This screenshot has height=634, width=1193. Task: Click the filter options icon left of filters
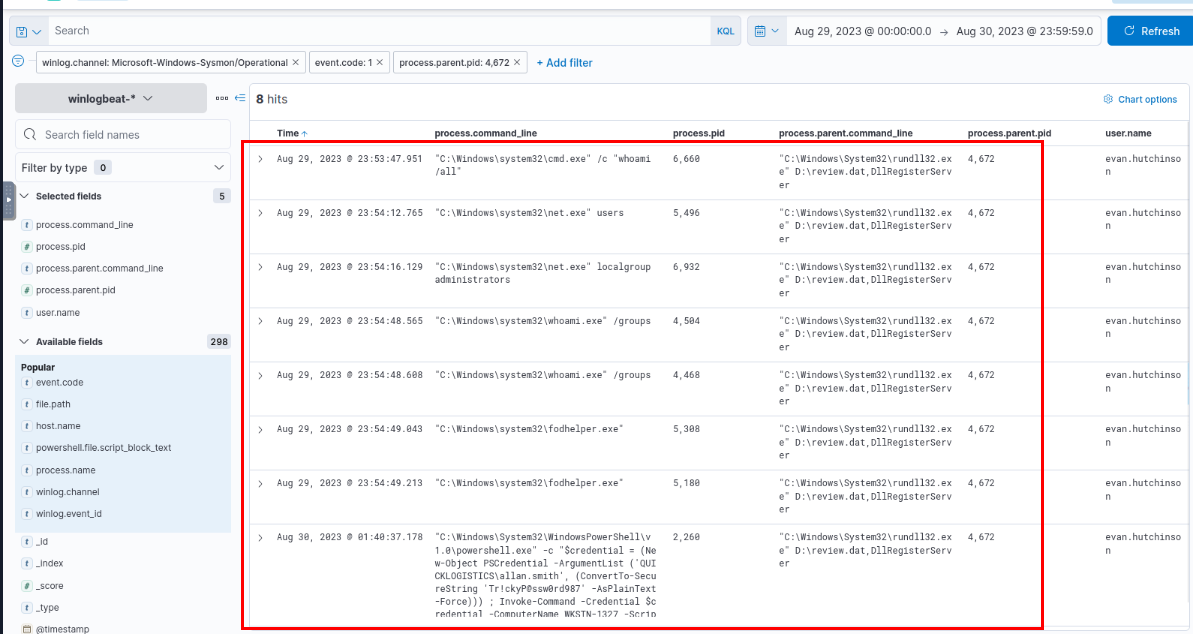coord(18,62)
